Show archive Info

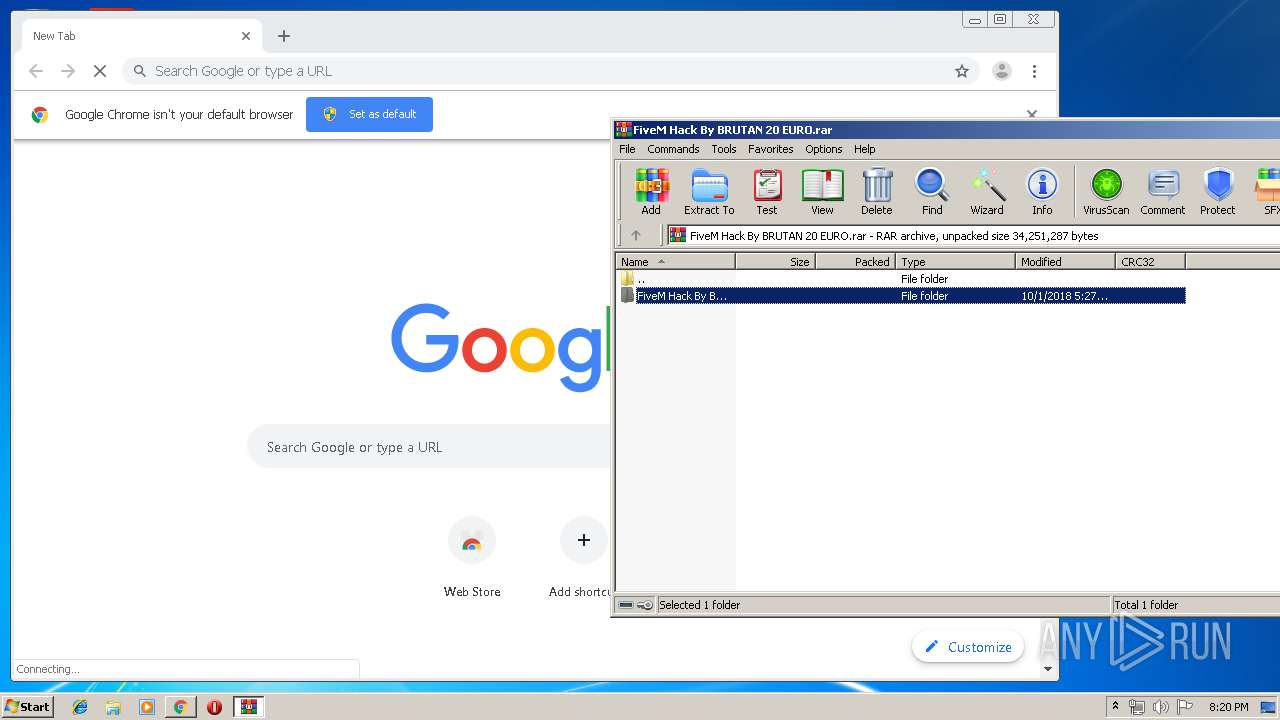click(x=1042, y=191)
